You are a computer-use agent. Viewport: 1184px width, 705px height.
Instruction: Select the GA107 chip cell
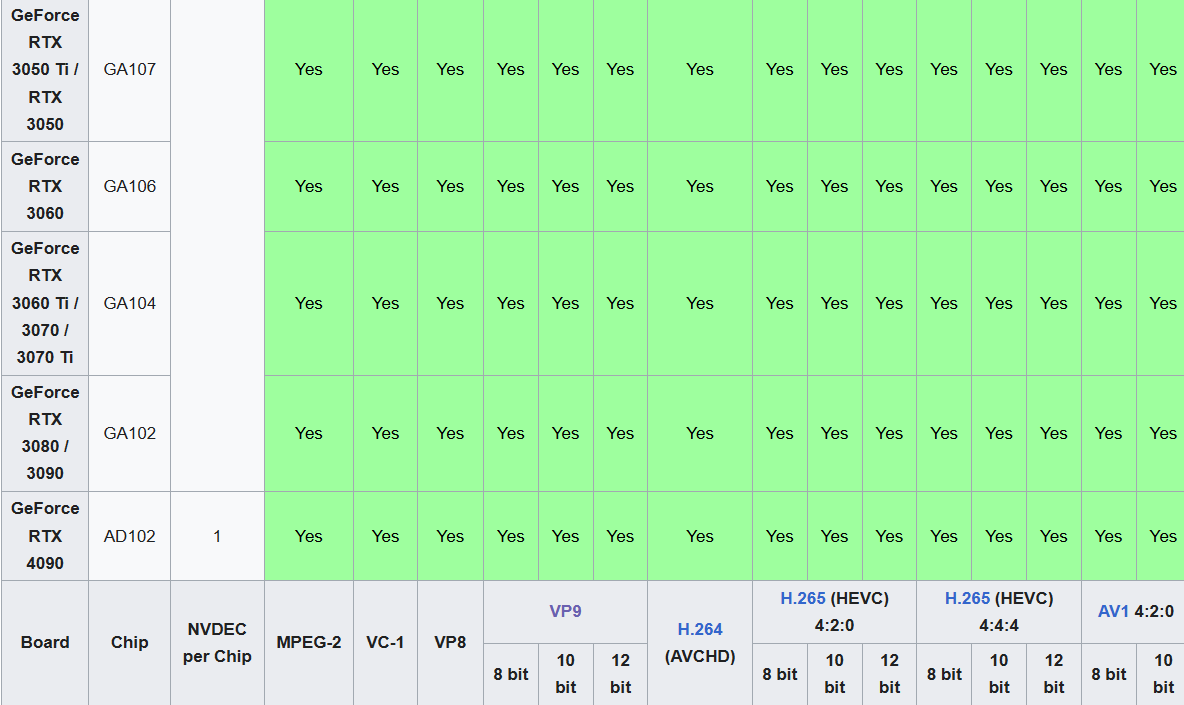coord(130,69)
